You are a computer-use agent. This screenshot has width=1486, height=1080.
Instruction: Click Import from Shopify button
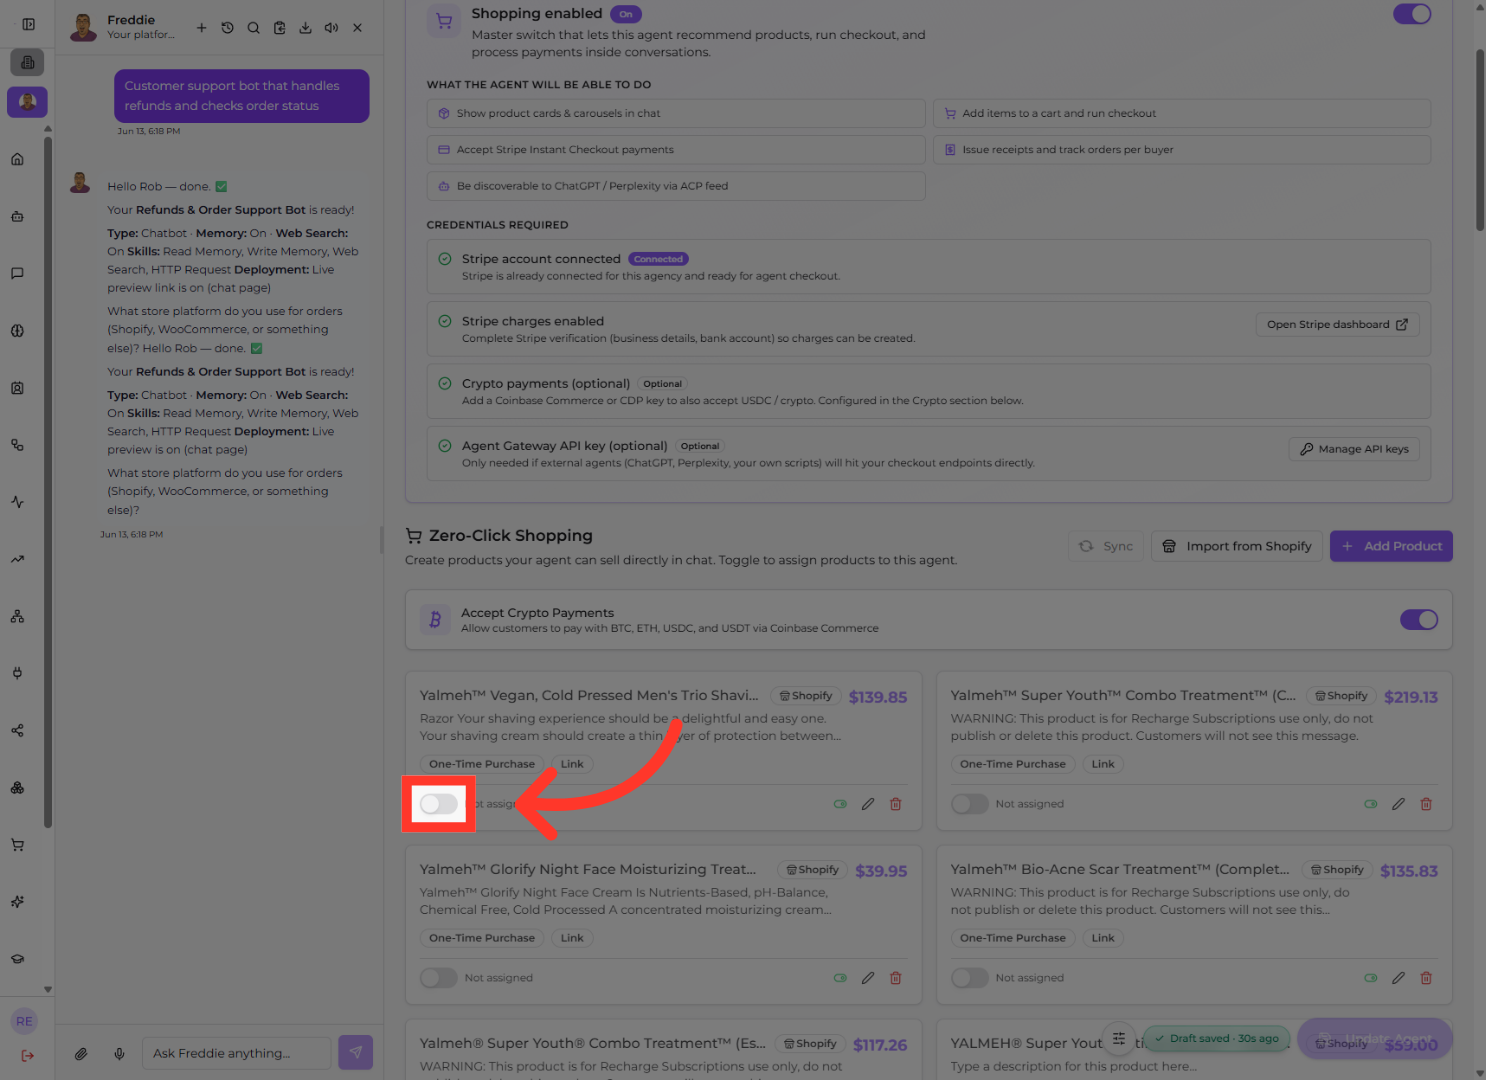point(1237,546)
